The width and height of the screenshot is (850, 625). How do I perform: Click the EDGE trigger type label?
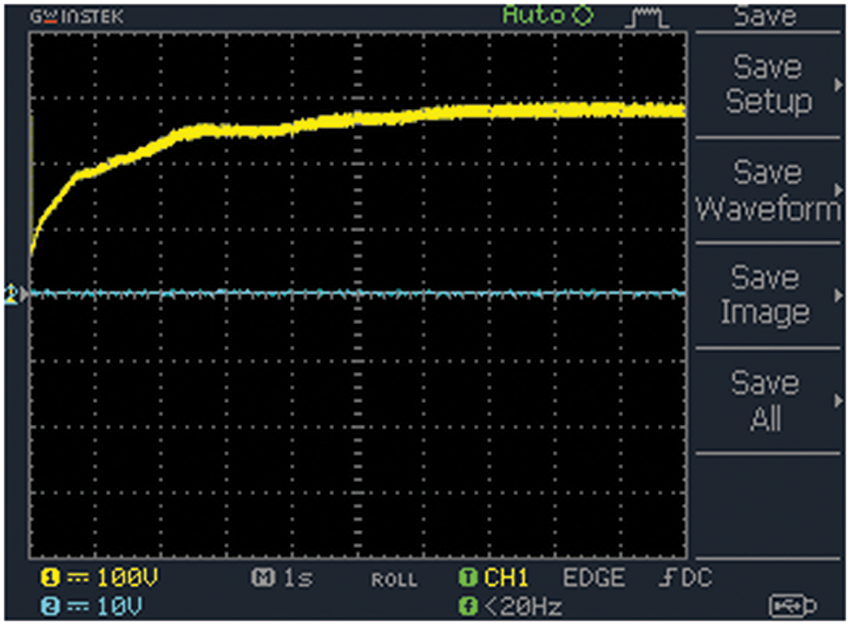(593, 578)
